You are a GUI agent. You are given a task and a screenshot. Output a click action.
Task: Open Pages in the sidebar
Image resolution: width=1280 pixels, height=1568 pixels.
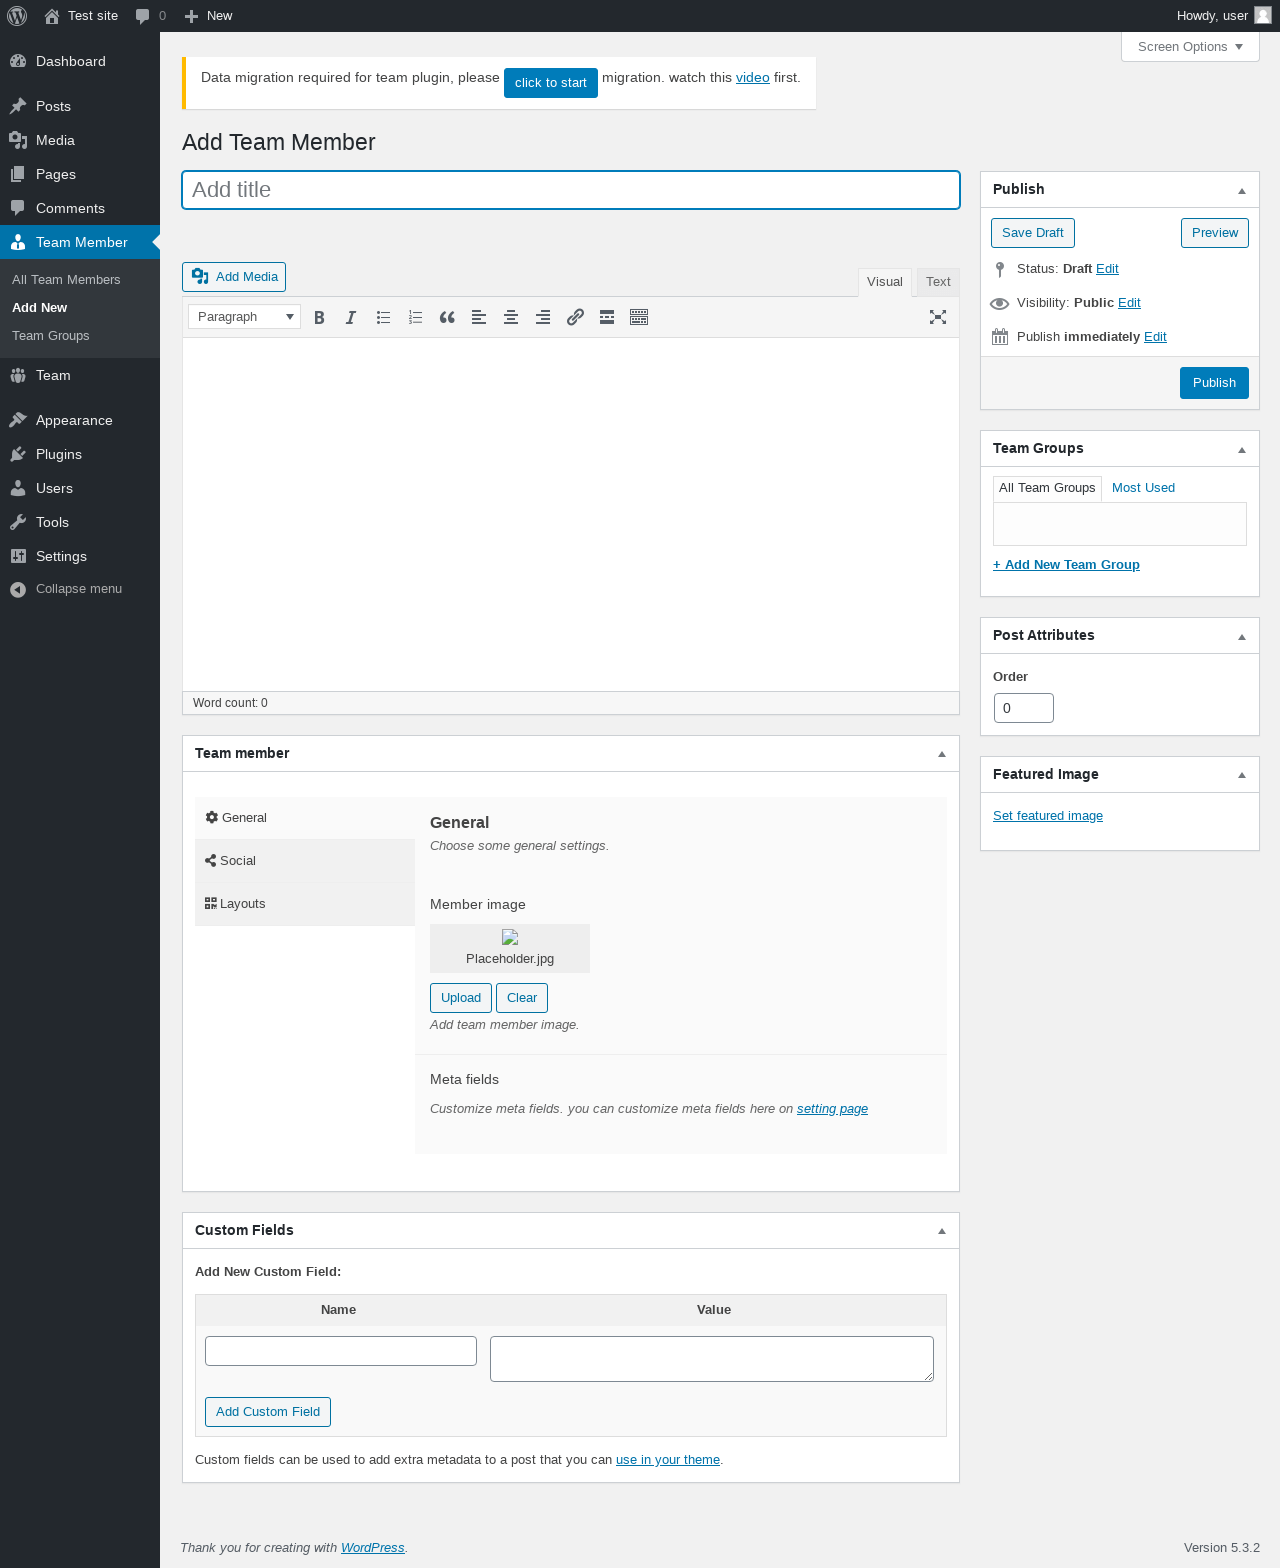80,174
